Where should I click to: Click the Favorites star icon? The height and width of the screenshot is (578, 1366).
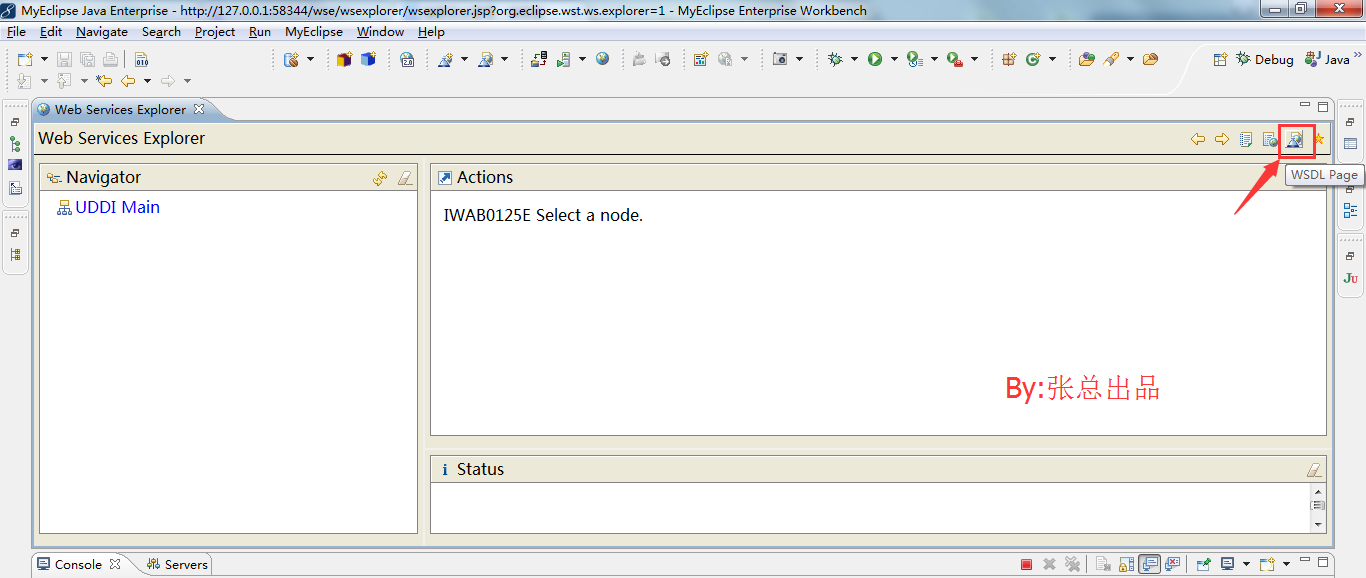pos(1319,139)
